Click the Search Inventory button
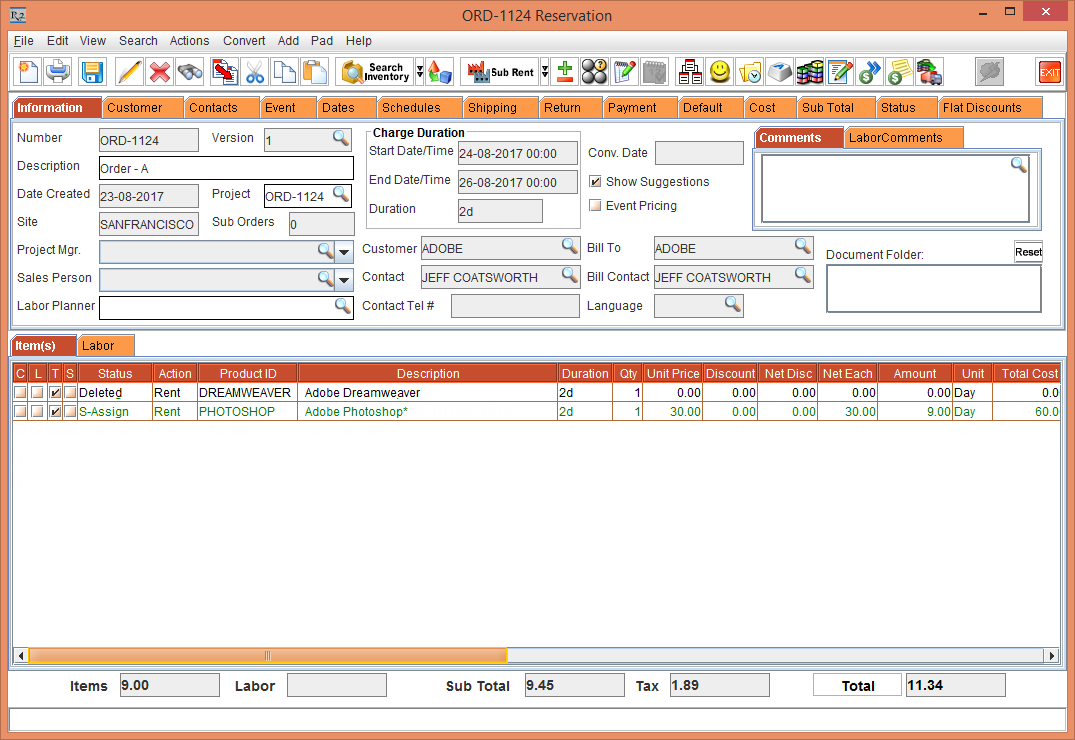Viewport: 1075px width, 740px height. (x=376, y=72)
